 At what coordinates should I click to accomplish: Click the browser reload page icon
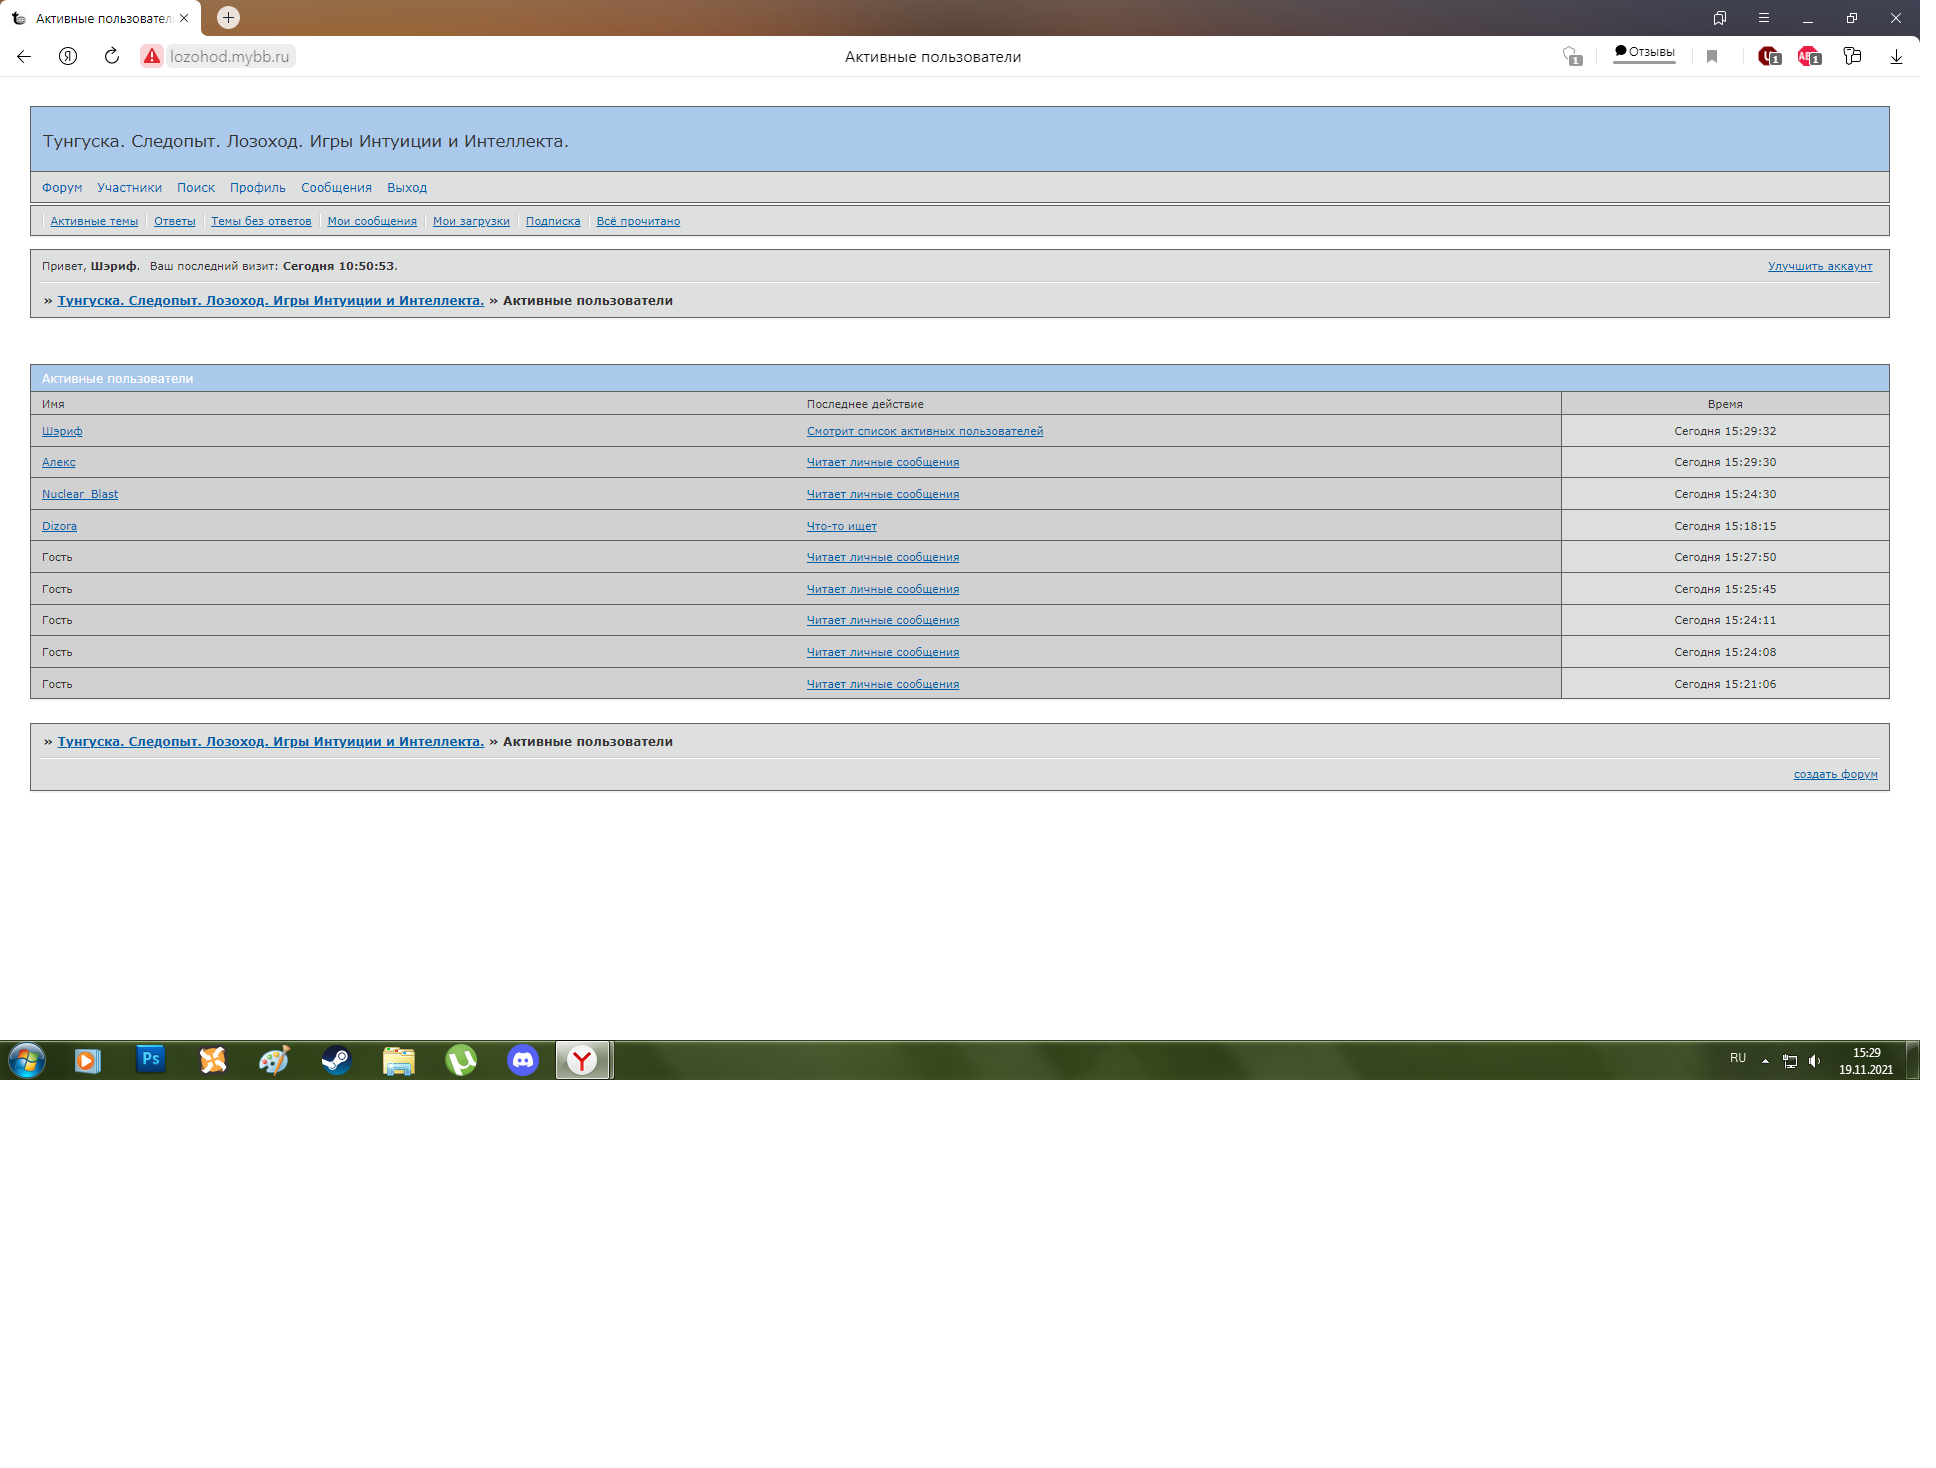(112, 56)
